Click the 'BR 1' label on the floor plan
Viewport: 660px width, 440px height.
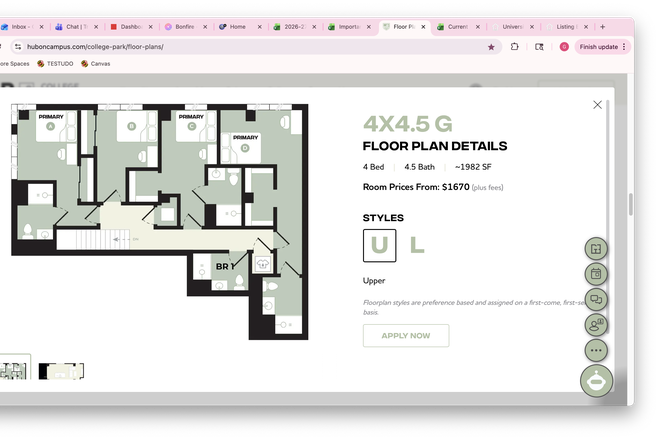click(x=226, y=267)
